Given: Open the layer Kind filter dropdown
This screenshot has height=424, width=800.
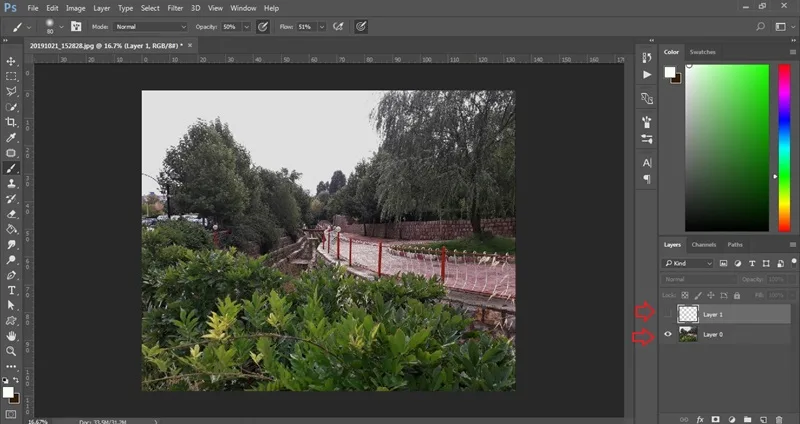Looking at the screenshot, I should 687,263.
